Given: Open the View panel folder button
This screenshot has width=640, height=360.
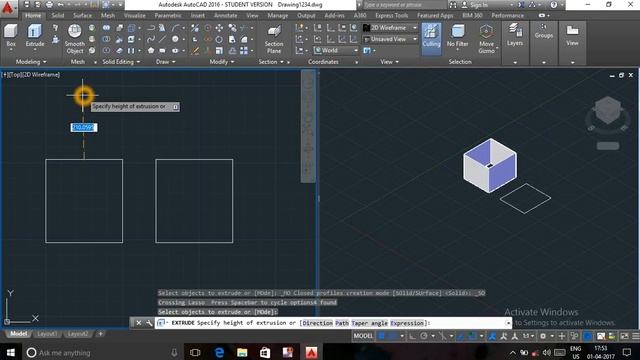Looking at the screenshot, I should tap(572, 35).
